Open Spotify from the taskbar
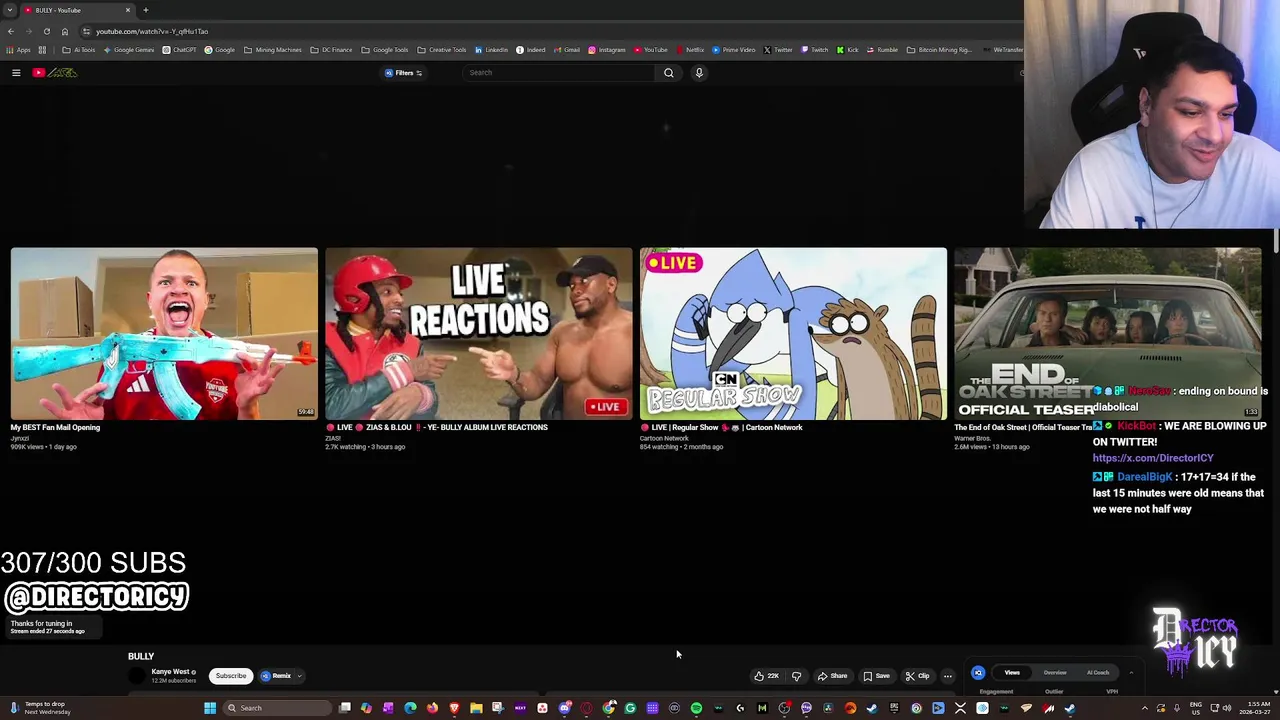 click(x=696, y=708)
